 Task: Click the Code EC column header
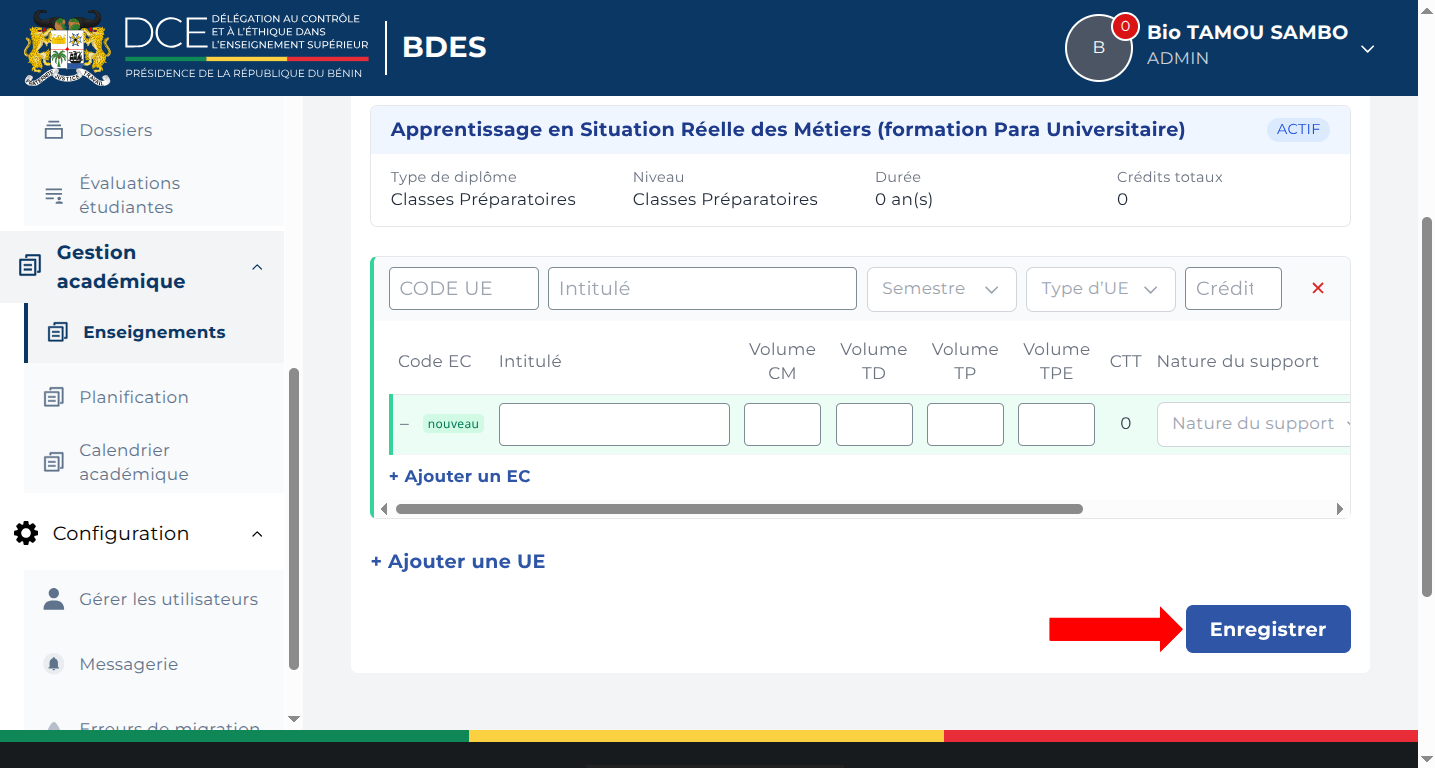pyautogui.click(x=434, y=361)
